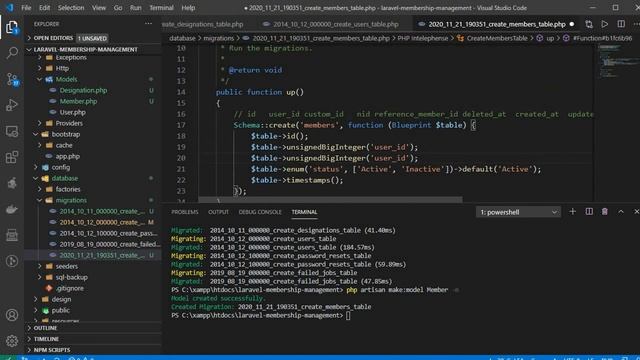Expand the Outline section
Viewport: 640px width, 360px height.
click(x=45, y=328)
